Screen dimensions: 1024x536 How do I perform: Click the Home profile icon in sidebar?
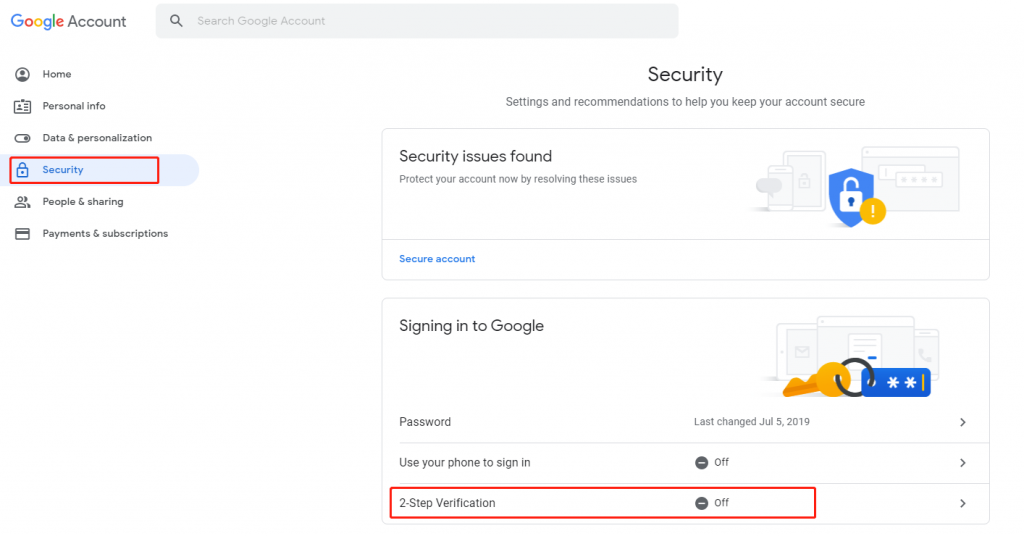click(x=22, y=74)
